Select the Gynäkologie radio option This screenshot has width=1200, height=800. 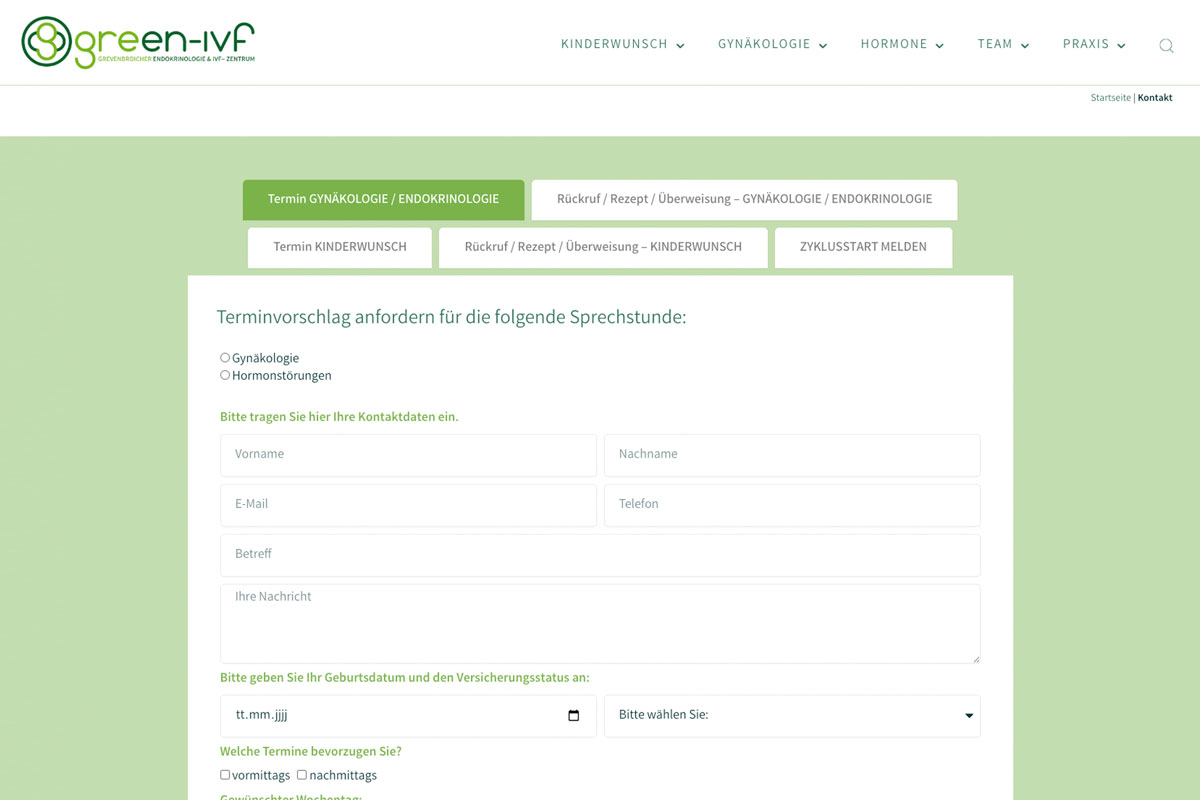pyautogui.click(x=225, y=357)
